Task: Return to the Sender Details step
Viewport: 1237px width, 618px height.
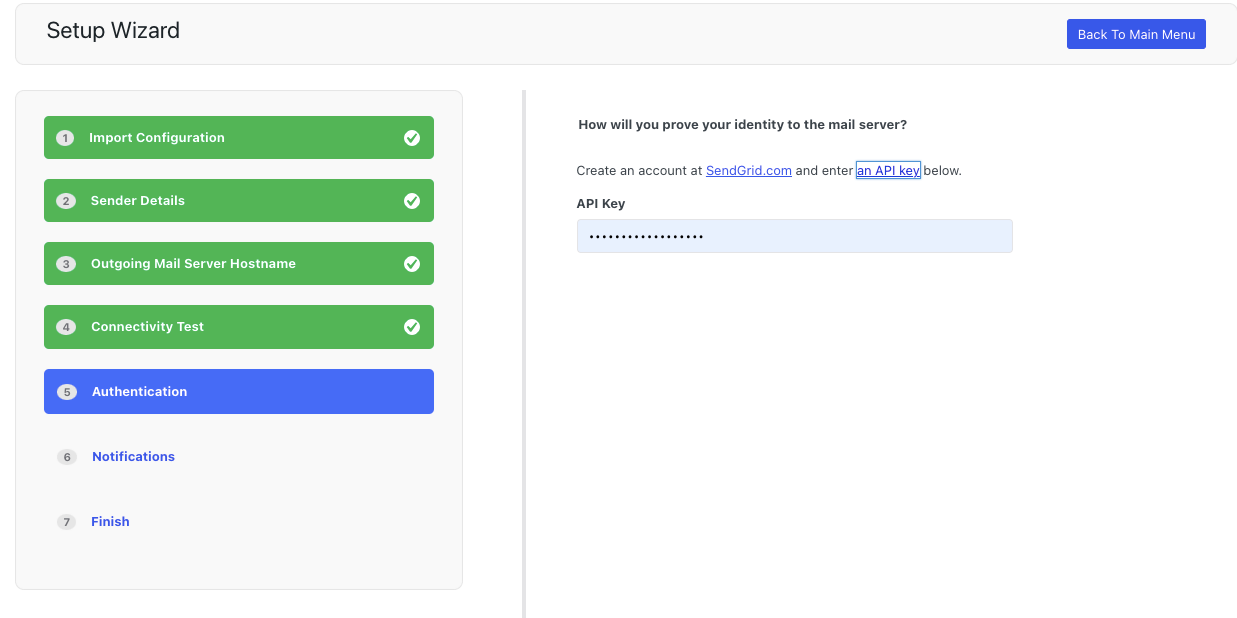Action: pyautogui.click(x=138, y=201)
